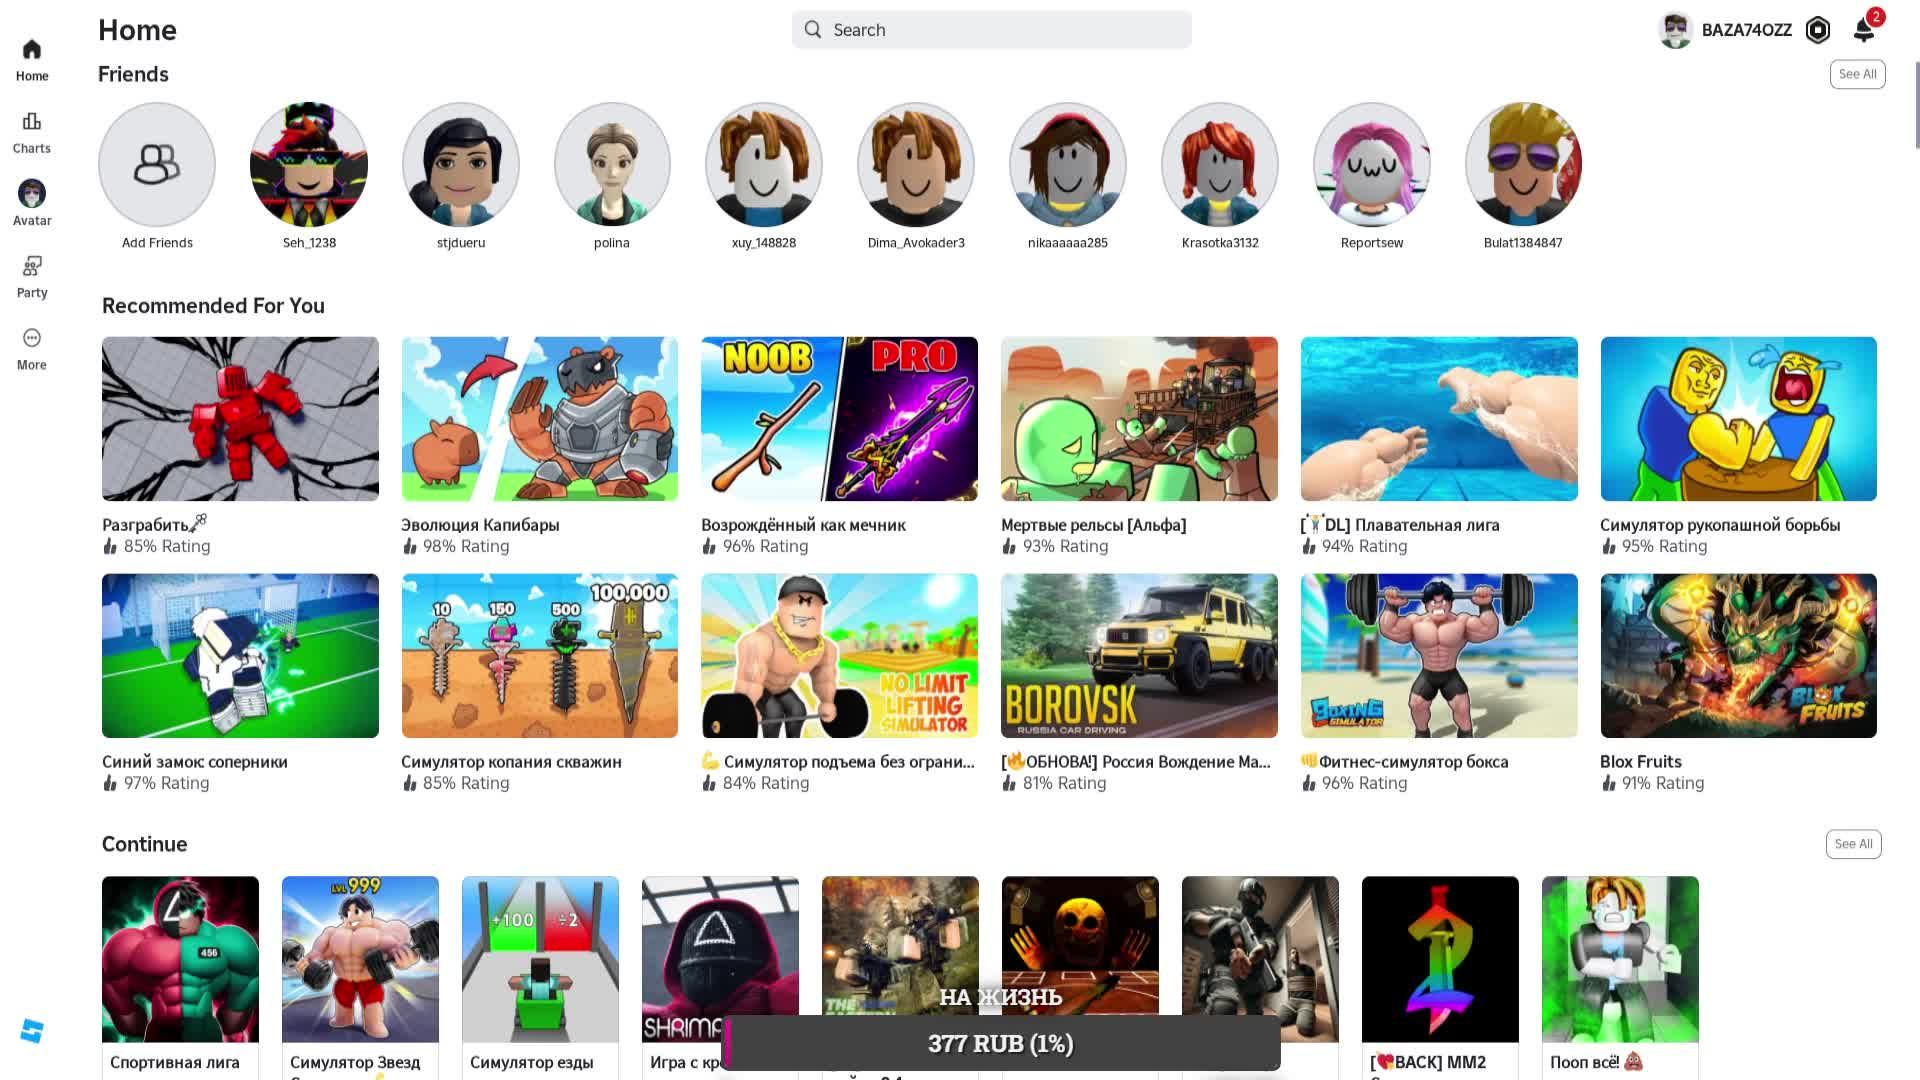Click the page's vertical scrollbar
1920x1080 pixels.
pos(1916,105)
